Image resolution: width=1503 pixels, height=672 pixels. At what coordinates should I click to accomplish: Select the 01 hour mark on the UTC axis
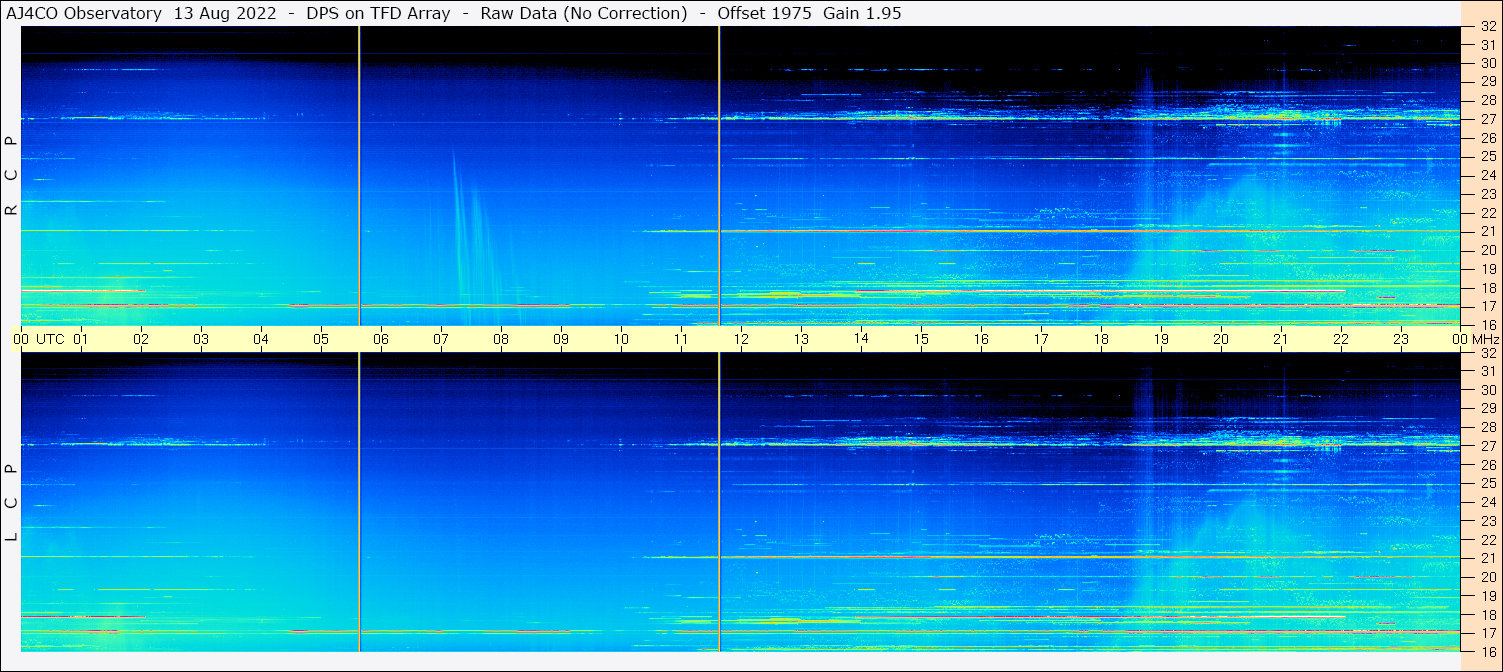81,339
